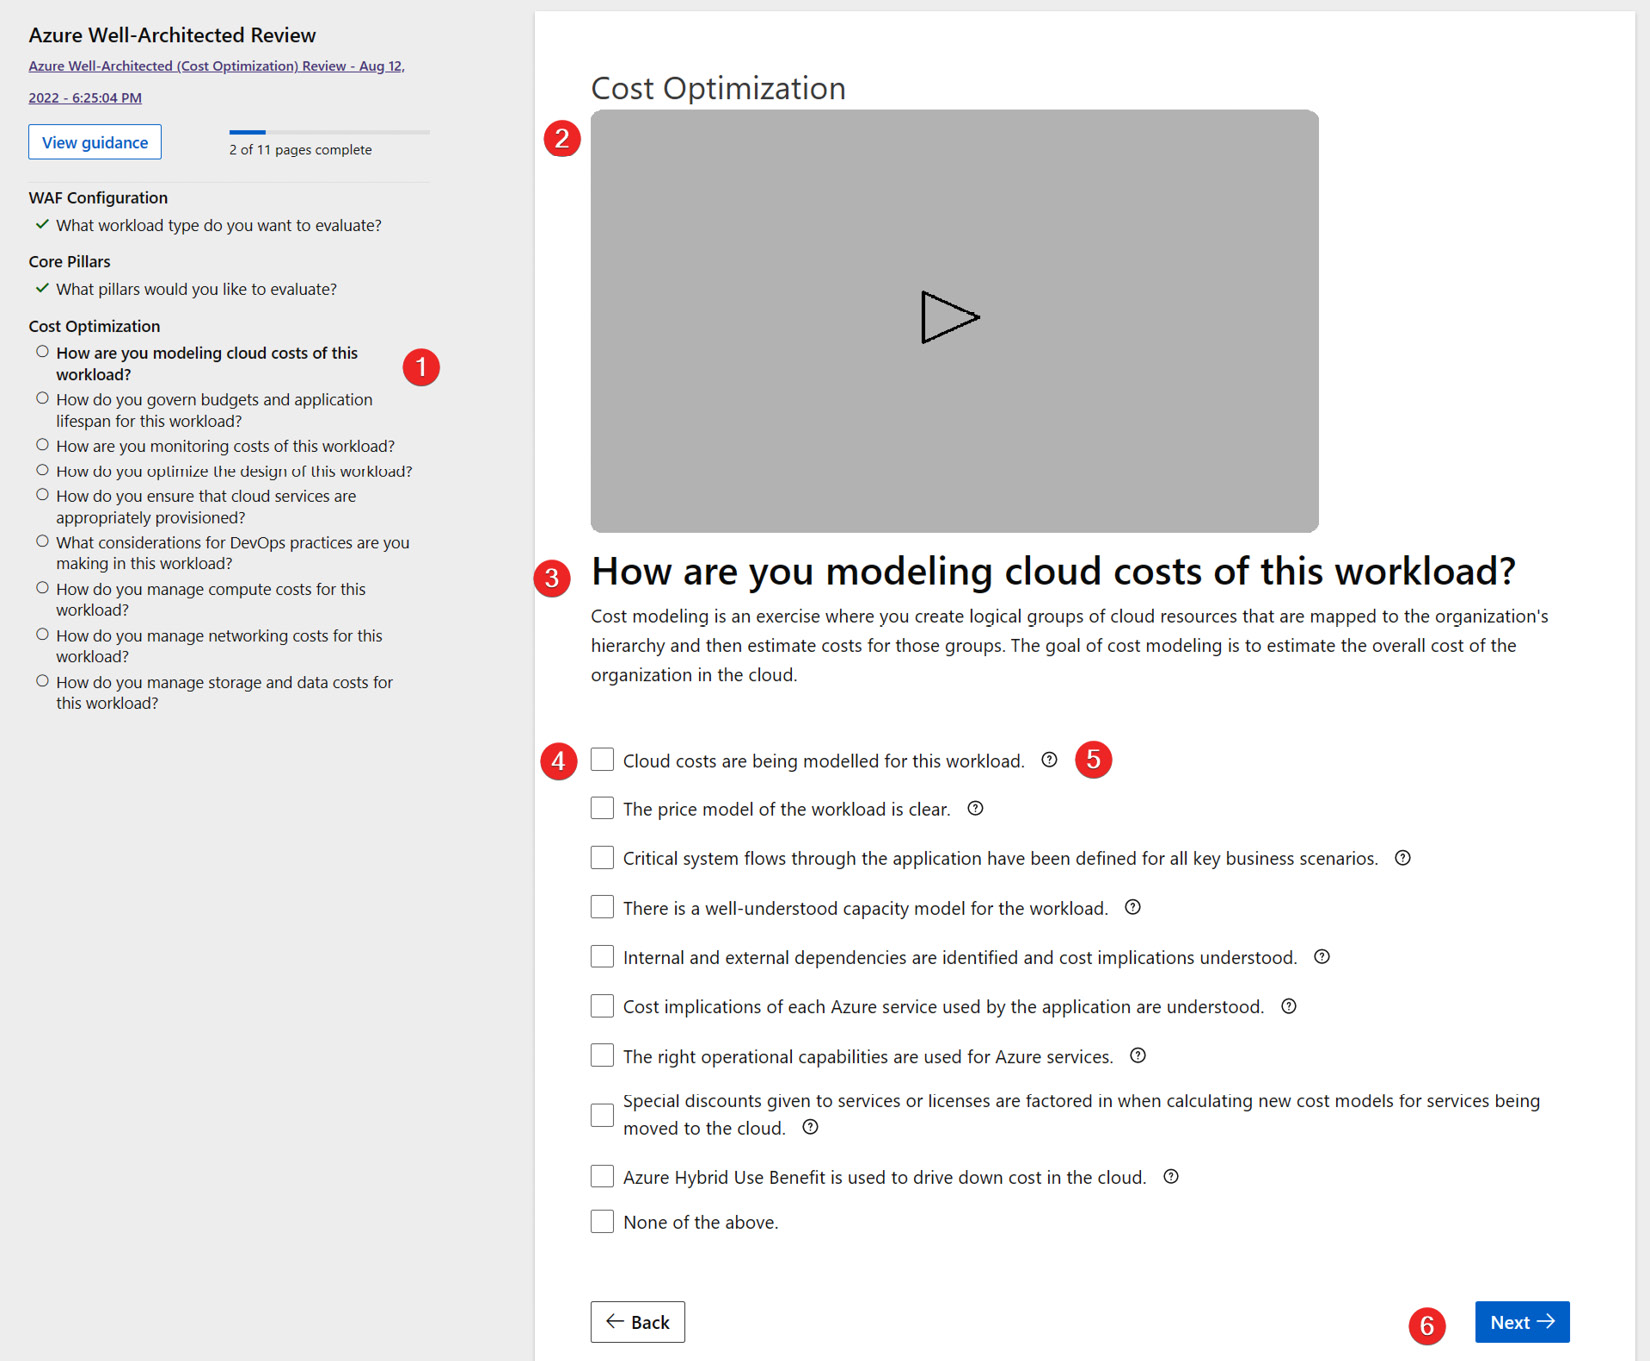Open info icon for 'Critical system flows' option
This screenshot has width=1650, height=1361.
point(1403,858)
